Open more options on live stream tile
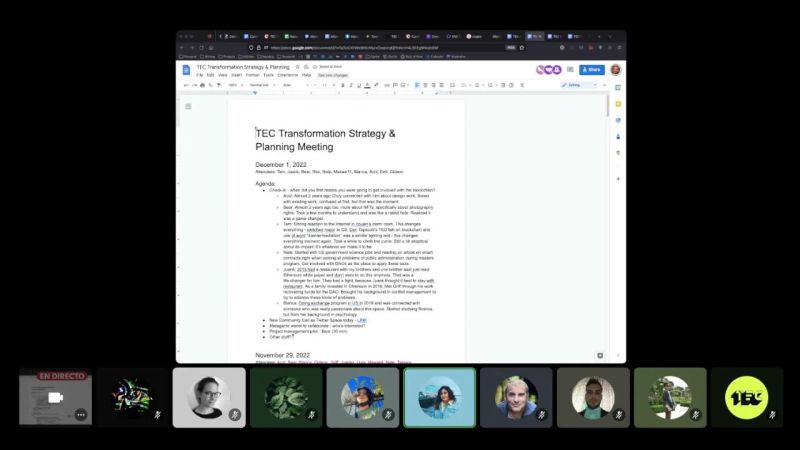 click(81, 415)
